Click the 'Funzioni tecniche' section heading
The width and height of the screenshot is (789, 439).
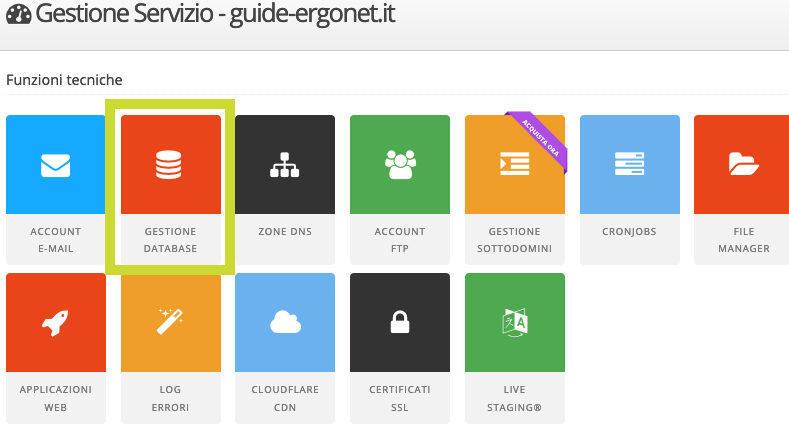(x=64, y=79)
